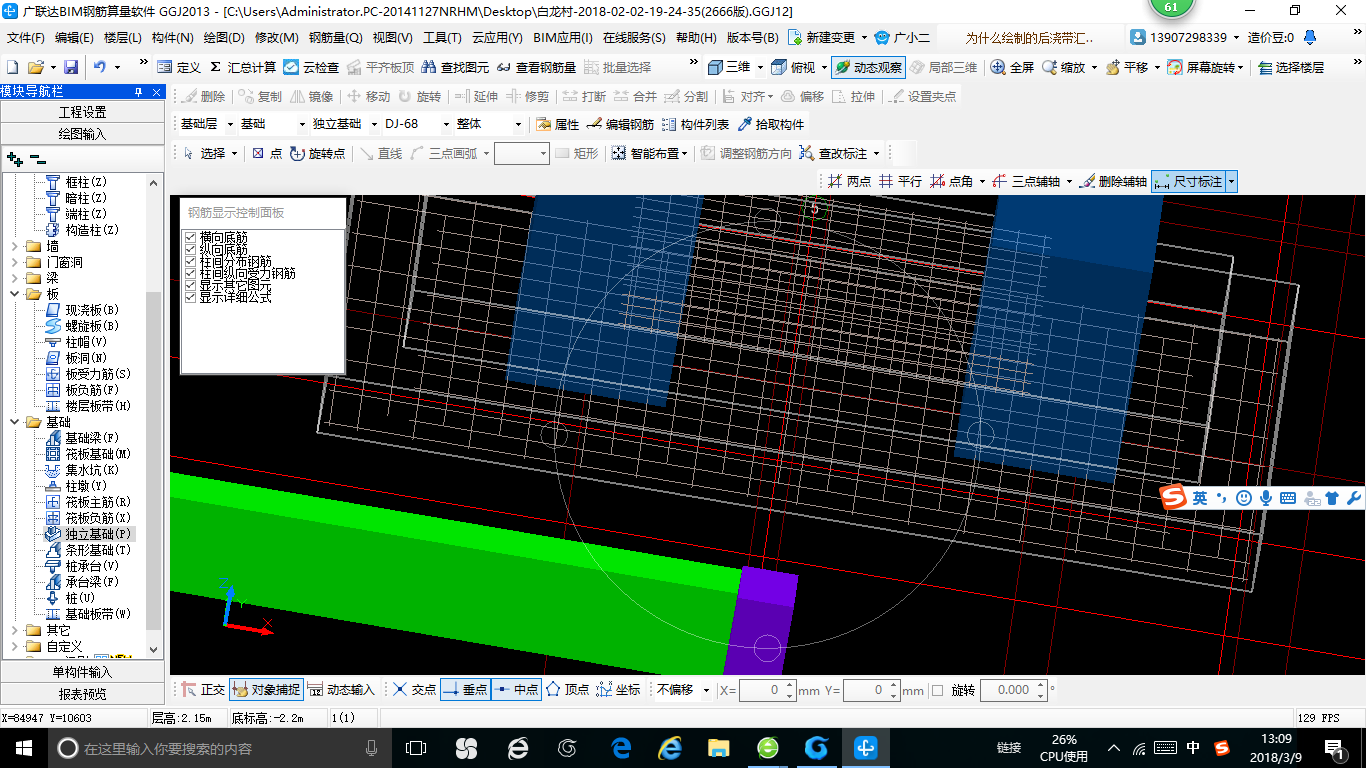Click 查找图元 find element tool
1366x768 pixels.
coord(455,67)
